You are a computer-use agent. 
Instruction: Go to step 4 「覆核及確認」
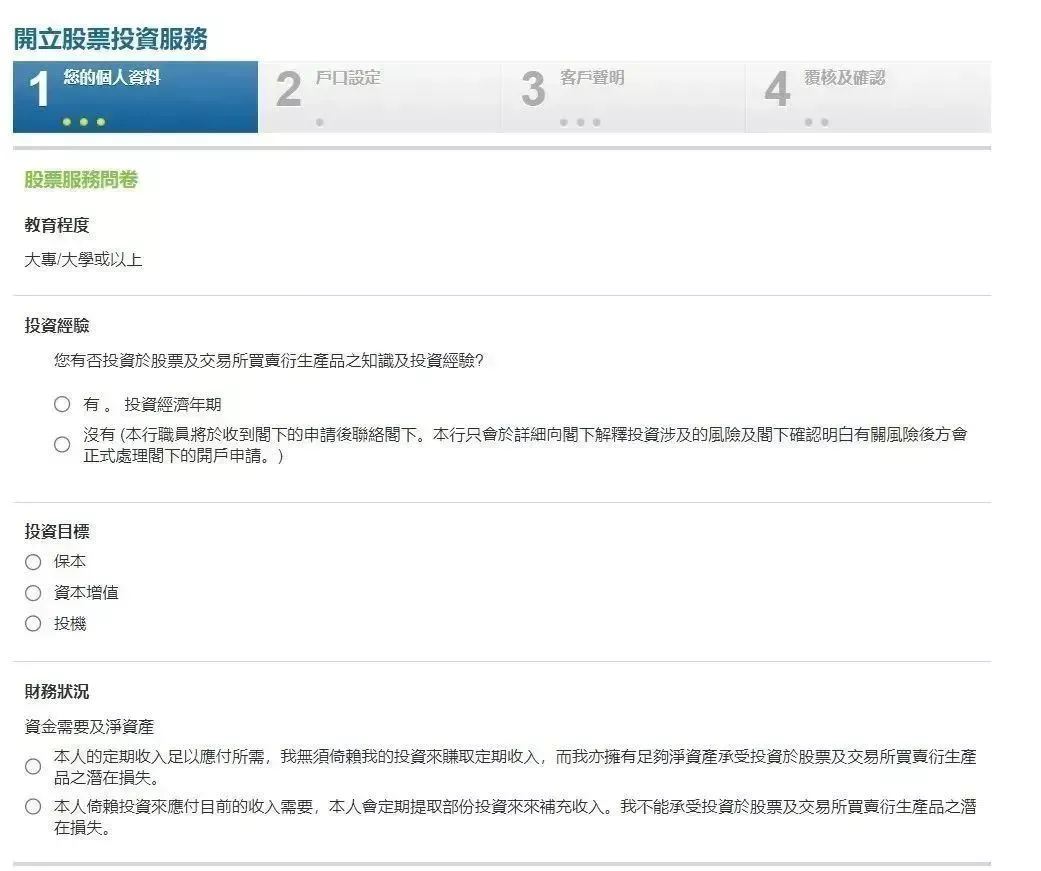[x=866, y=95]
